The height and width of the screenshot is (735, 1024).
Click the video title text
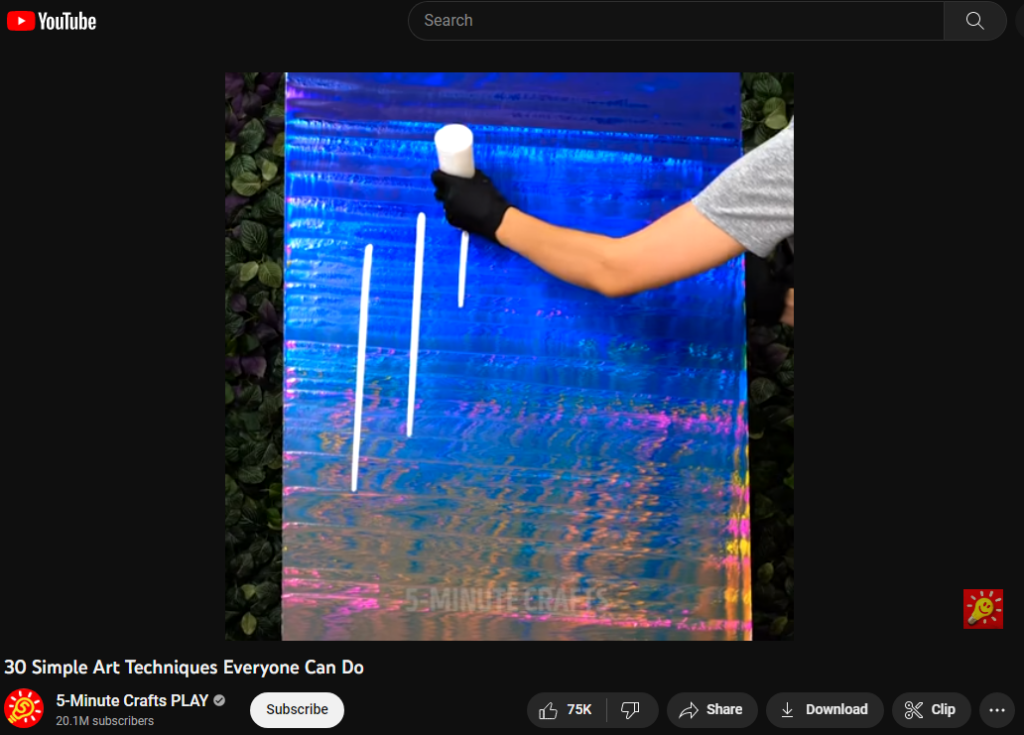tap(184, 667)
